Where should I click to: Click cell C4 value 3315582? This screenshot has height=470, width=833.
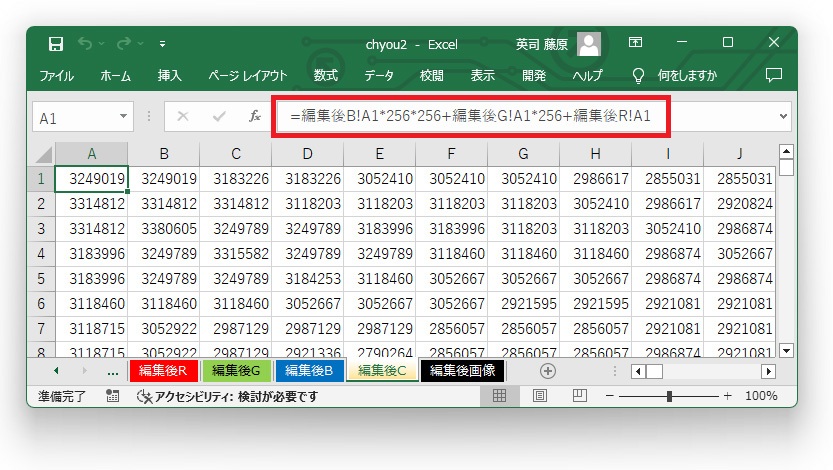pos(235,254)
